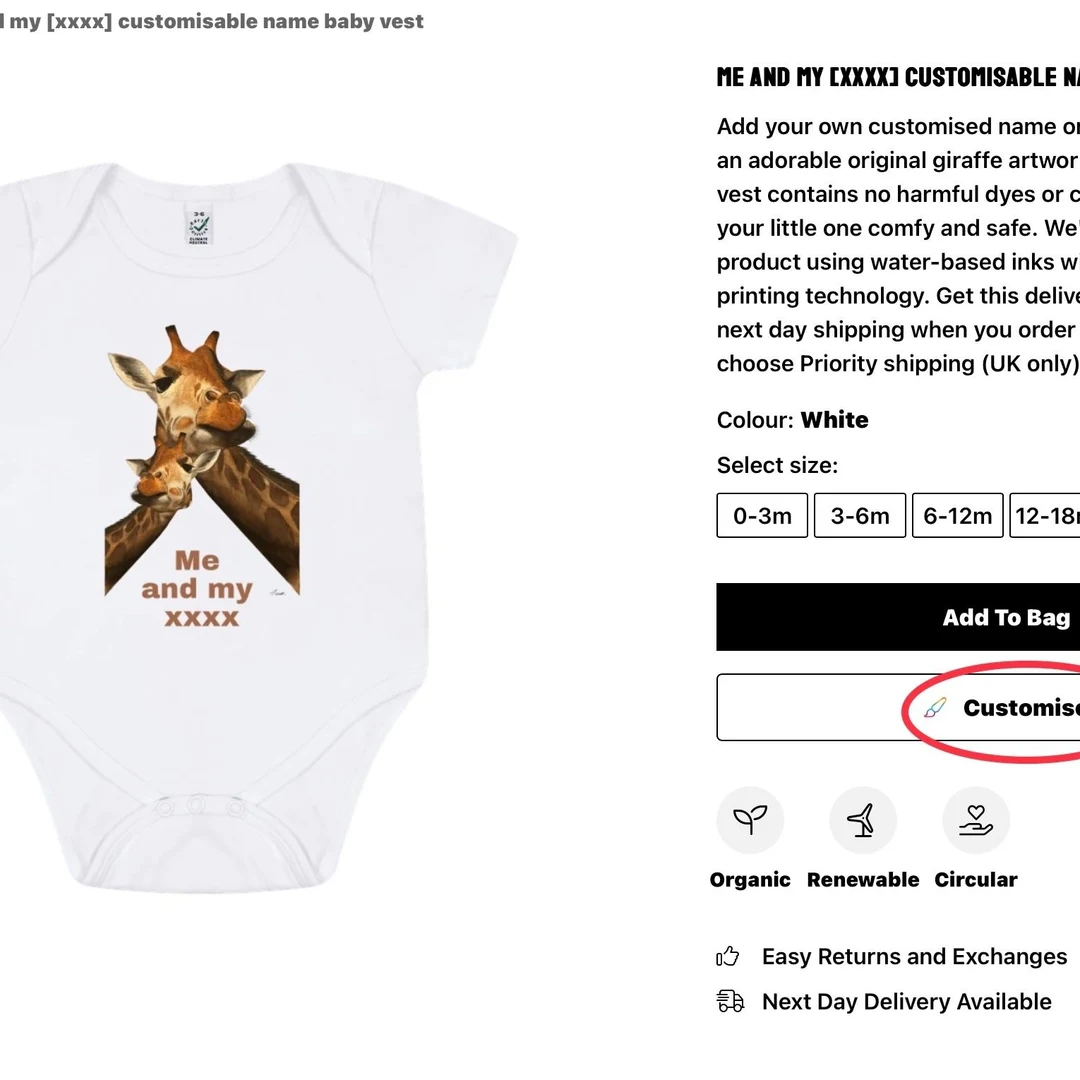
Task: Click the Renewable wind turbine icon
Action: (x=862, y=820)
